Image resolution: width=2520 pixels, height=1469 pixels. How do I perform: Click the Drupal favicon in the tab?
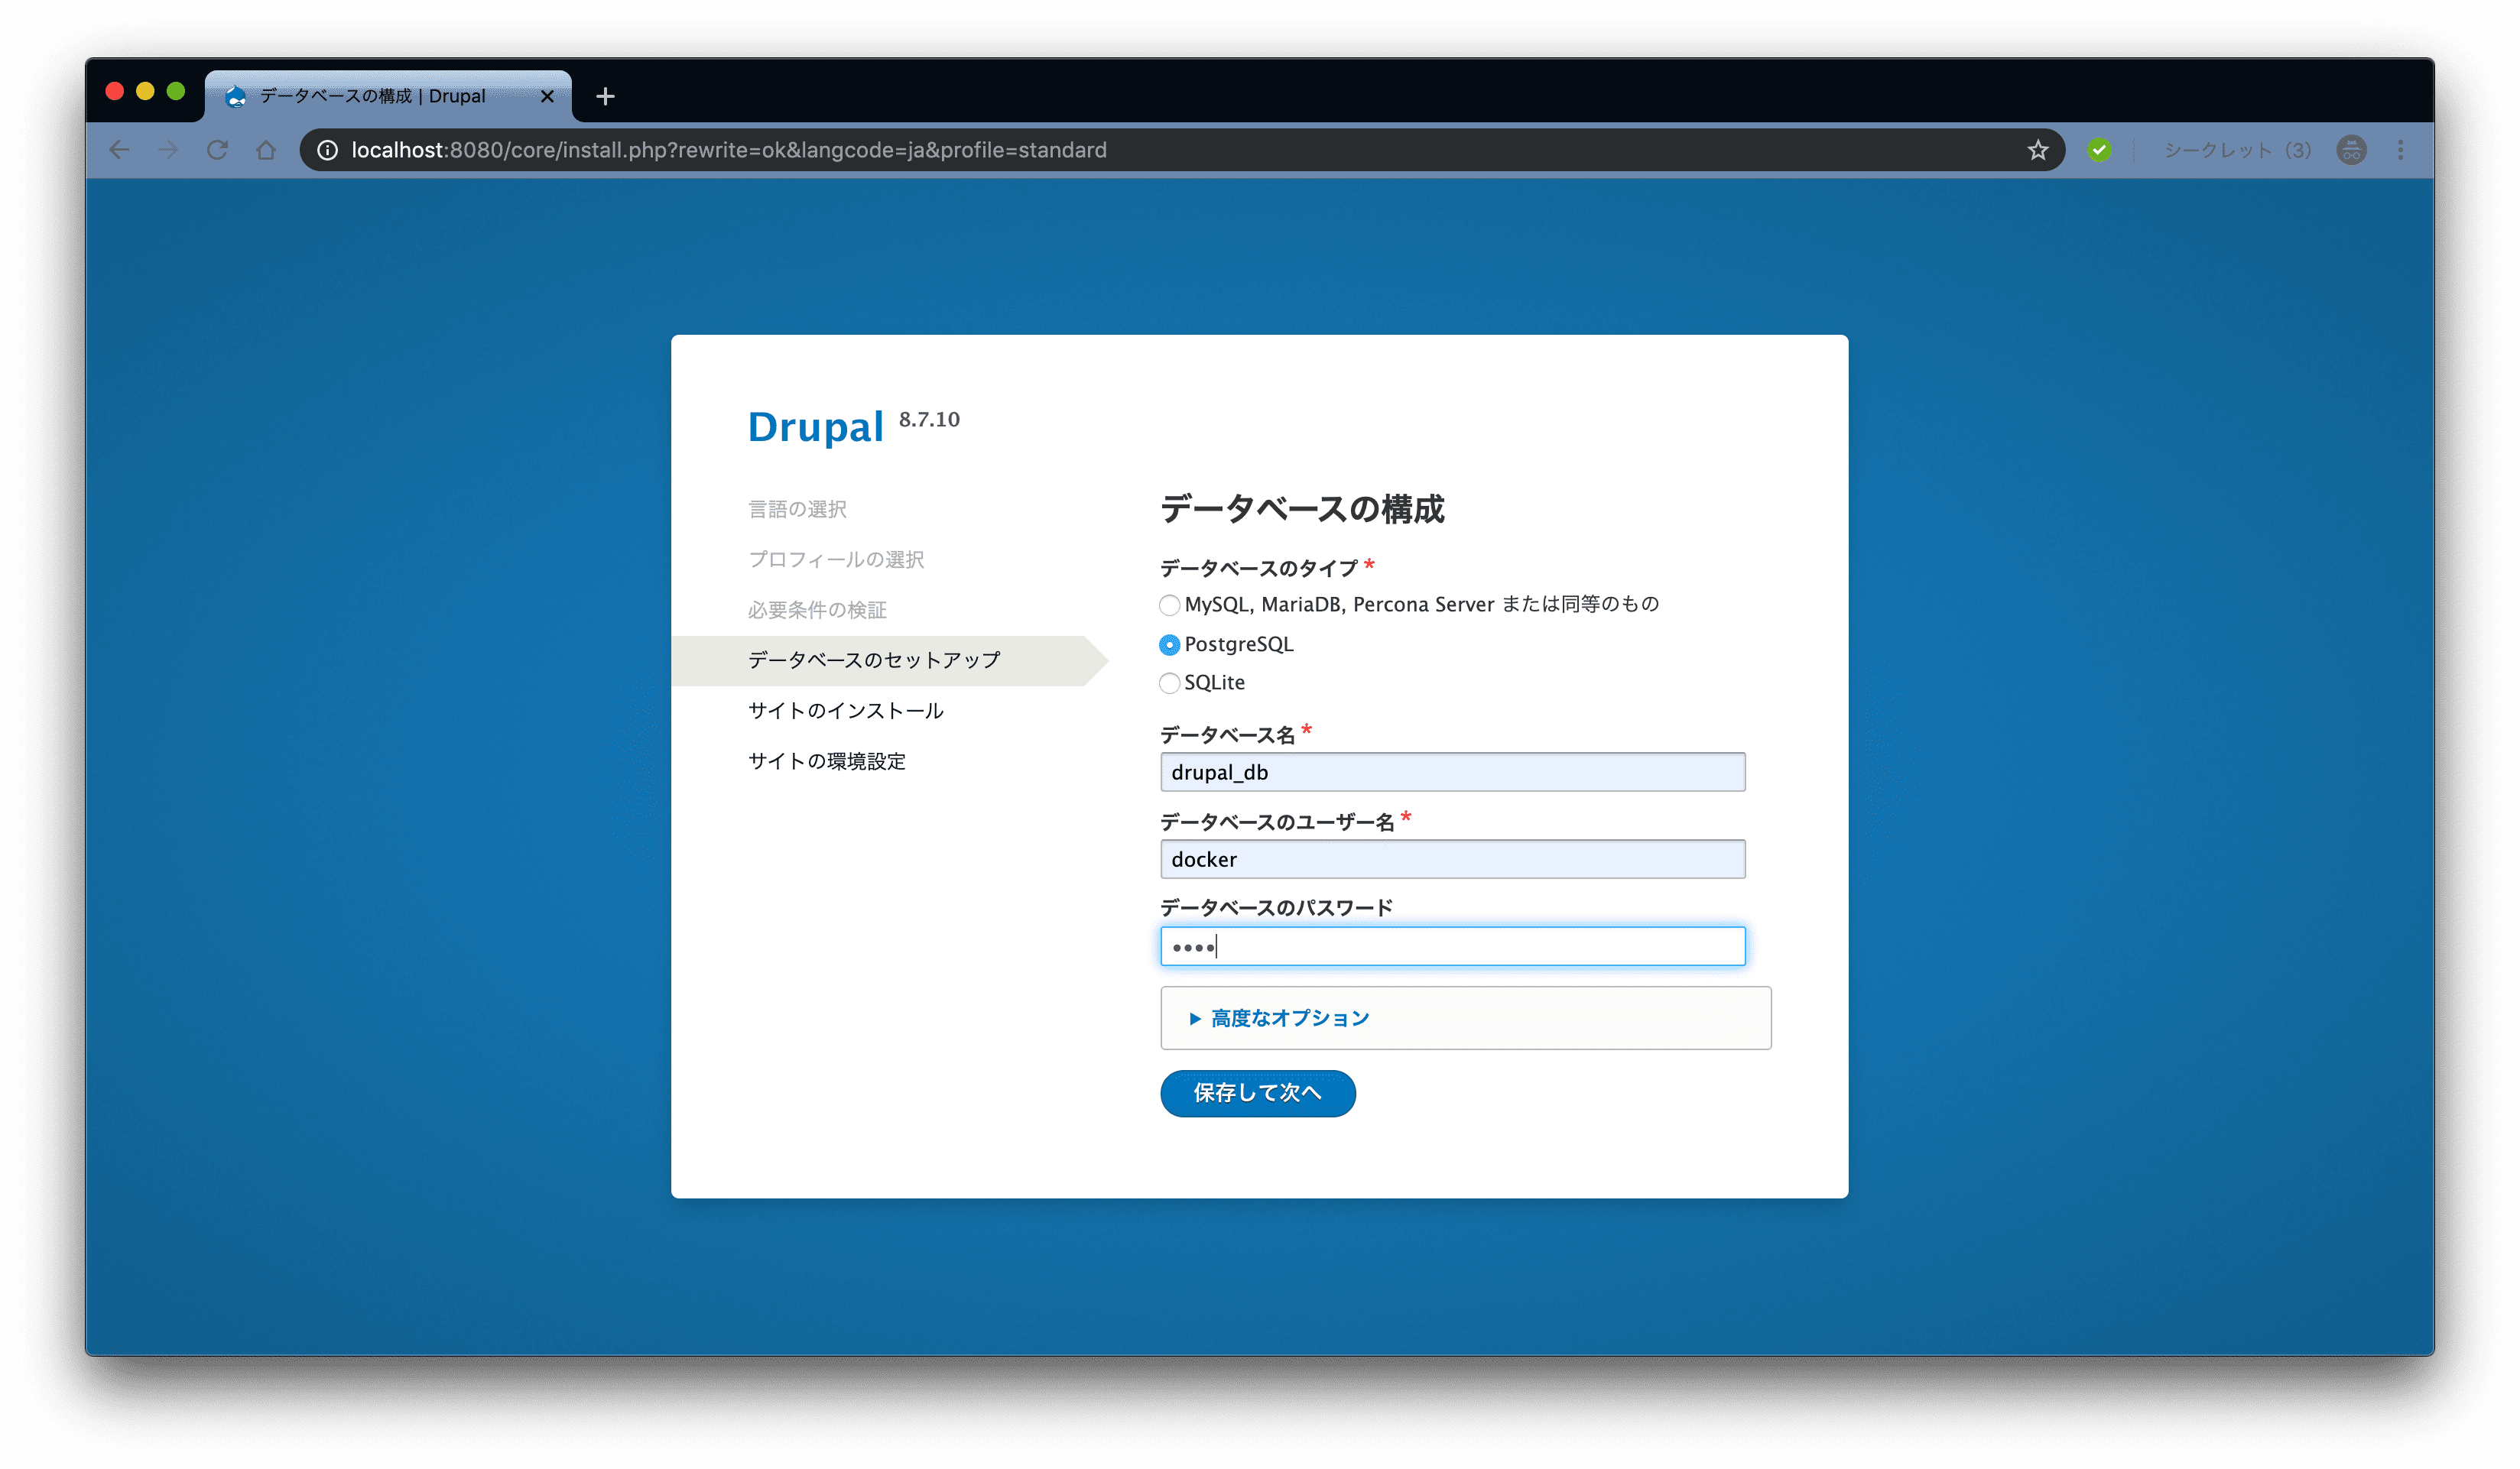pyautogui.click(x=236, y=96)
